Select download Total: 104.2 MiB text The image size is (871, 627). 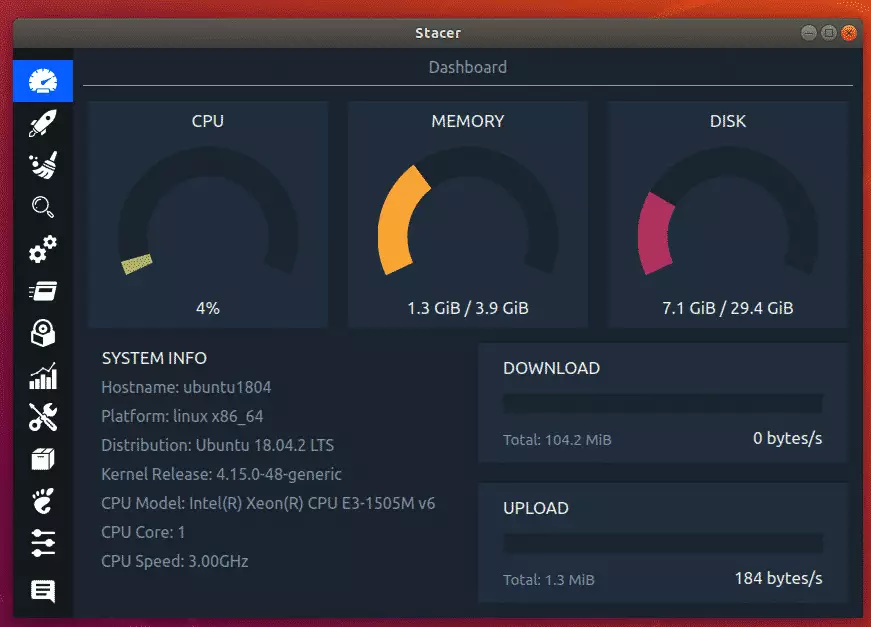coord(557,440)
